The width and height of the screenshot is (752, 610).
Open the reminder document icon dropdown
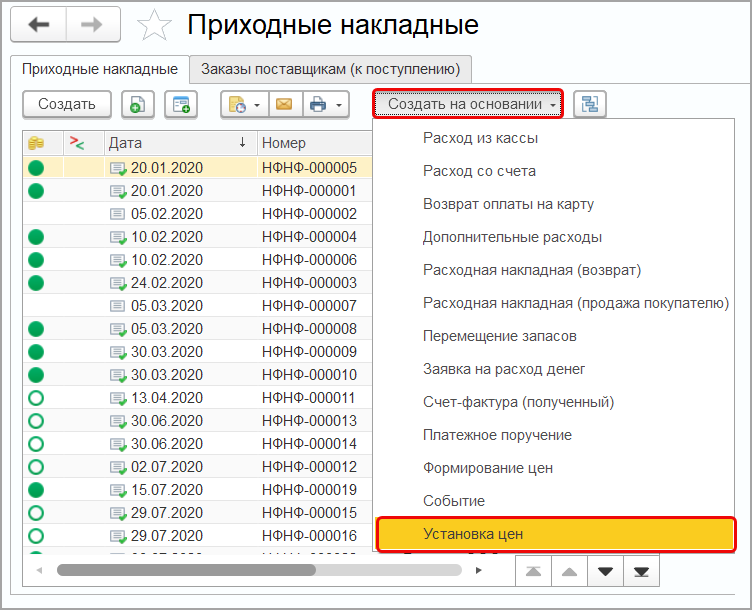pyautogui.click(x=245, y=104)
